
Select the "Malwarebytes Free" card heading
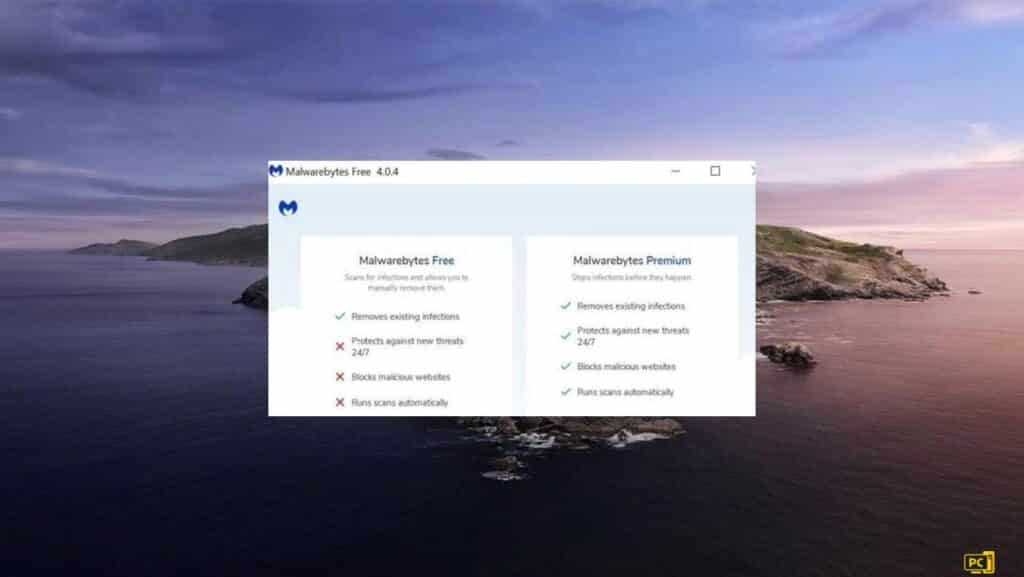(406, 260)
